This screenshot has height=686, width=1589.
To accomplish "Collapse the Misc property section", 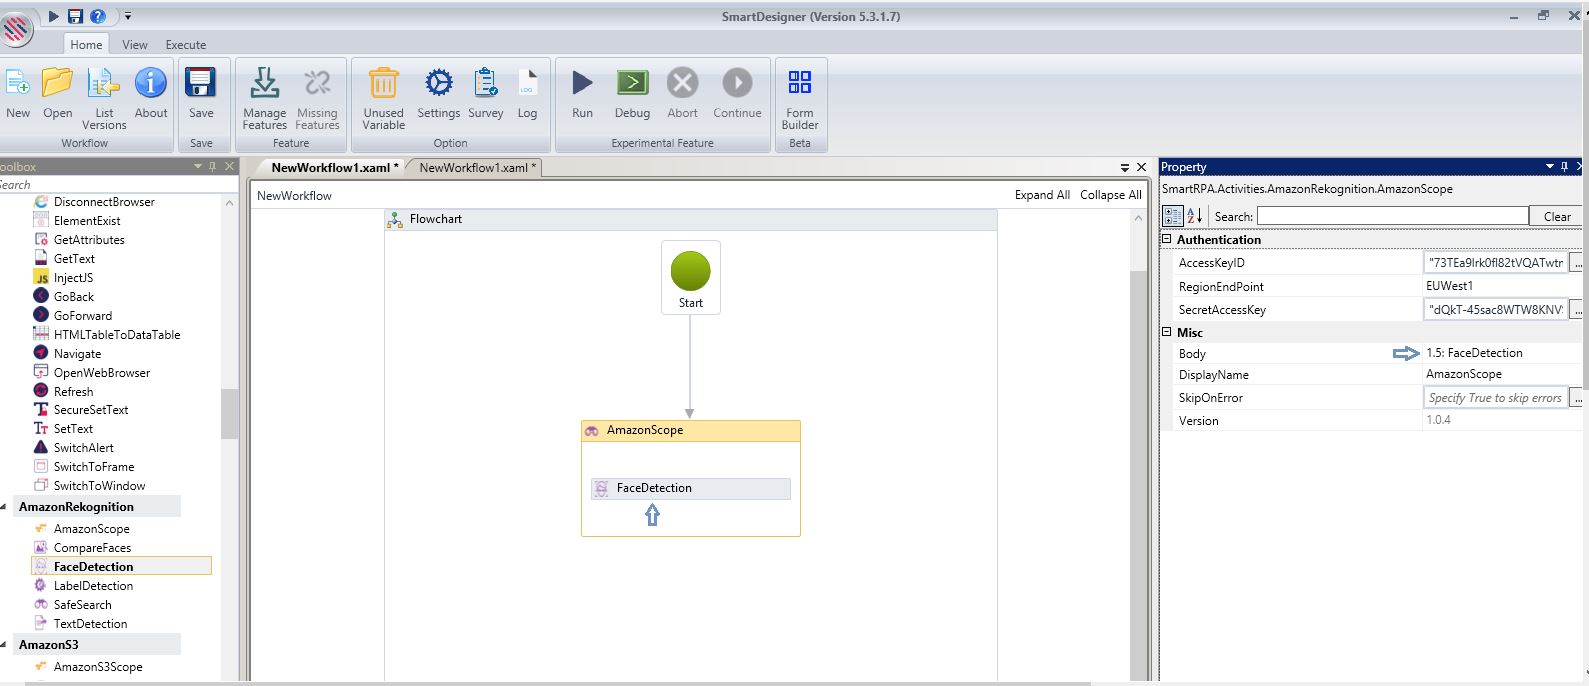I will pos(1167,333).
